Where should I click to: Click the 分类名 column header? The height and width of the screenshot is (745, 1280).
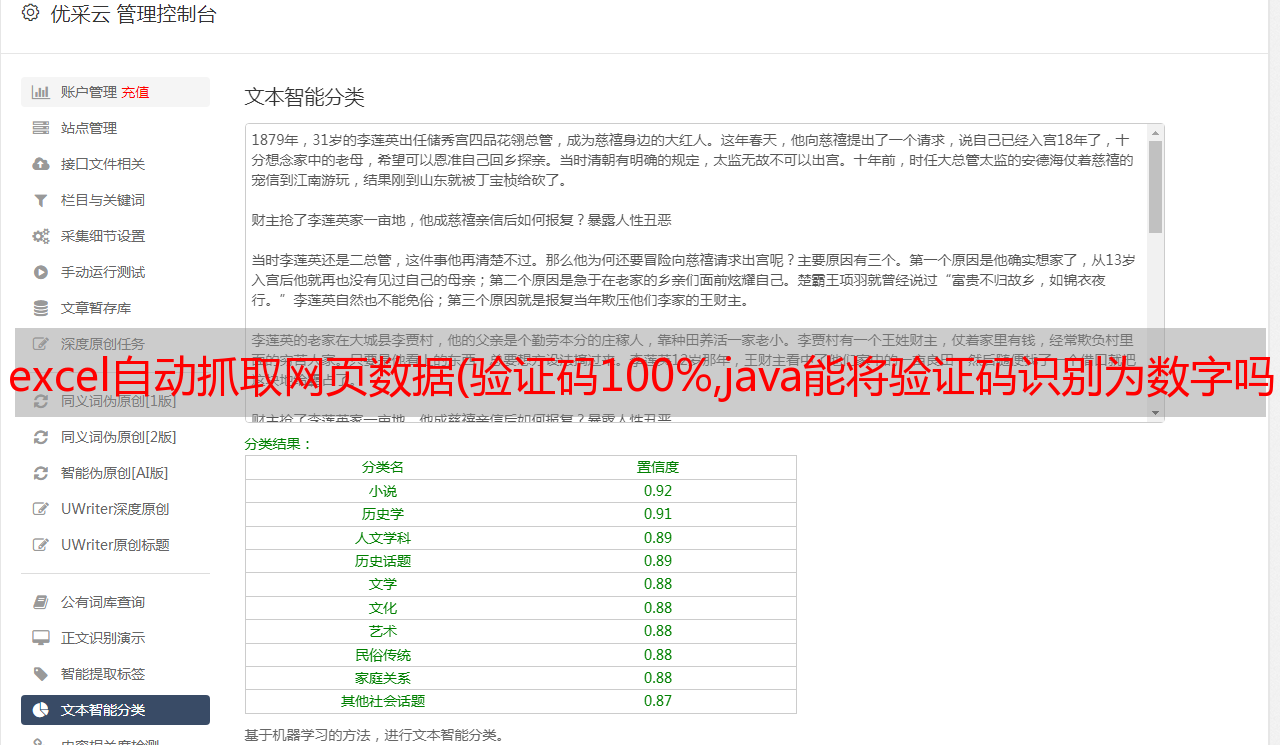pyautogui.click(x=383, y=467)
